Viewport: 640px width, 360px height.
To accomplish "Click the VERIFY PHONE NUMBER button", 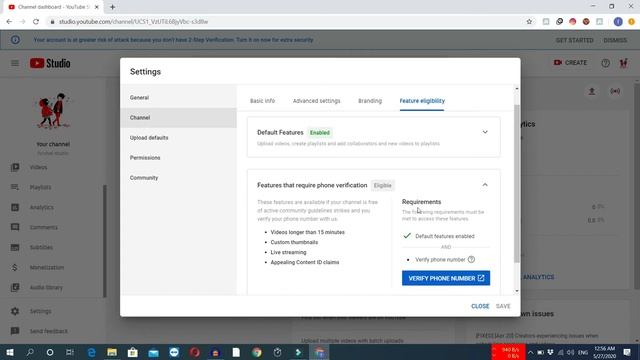I will [446, 278].
